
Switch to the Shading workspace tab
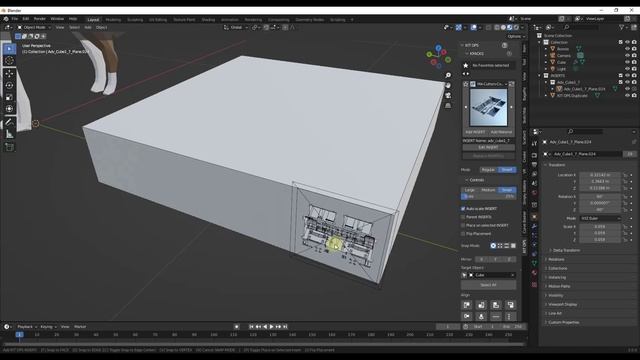point(208,20)
